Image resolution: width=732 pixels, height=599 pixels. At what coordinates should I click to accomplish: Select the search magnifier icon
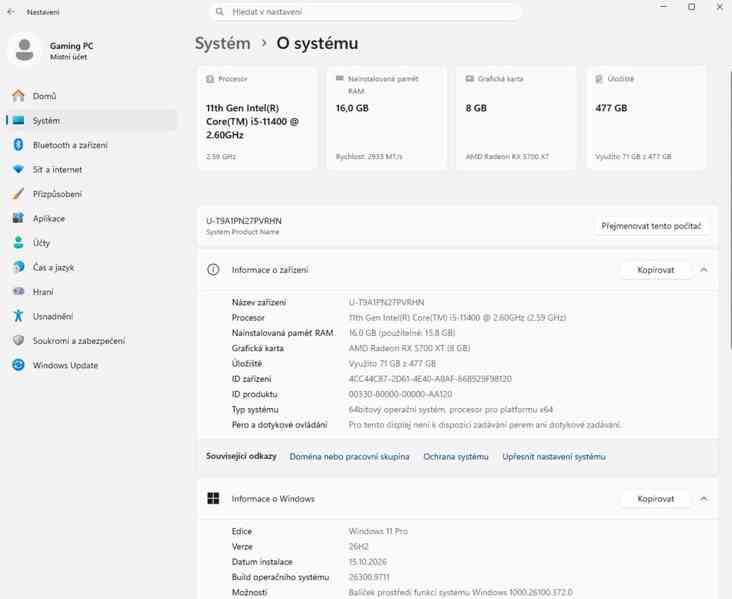(219, 12)
